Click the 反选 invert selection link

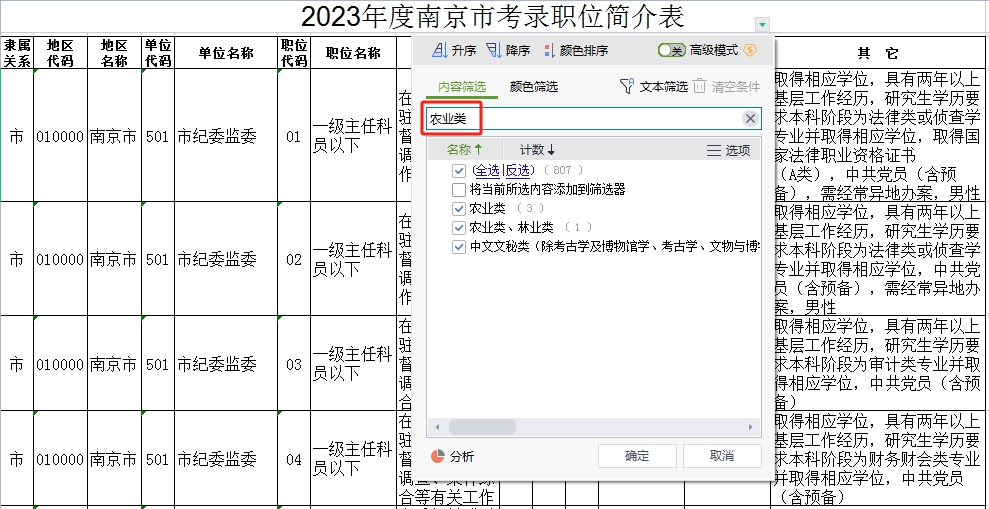click(x=518, y=171)
